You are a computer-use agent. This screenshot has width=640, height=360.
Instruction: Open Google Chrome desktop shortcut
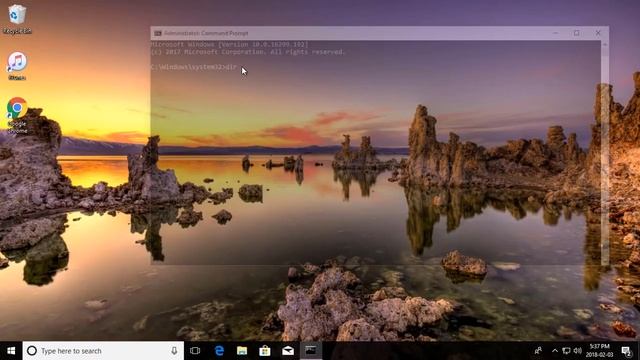(x=17, y=115)
